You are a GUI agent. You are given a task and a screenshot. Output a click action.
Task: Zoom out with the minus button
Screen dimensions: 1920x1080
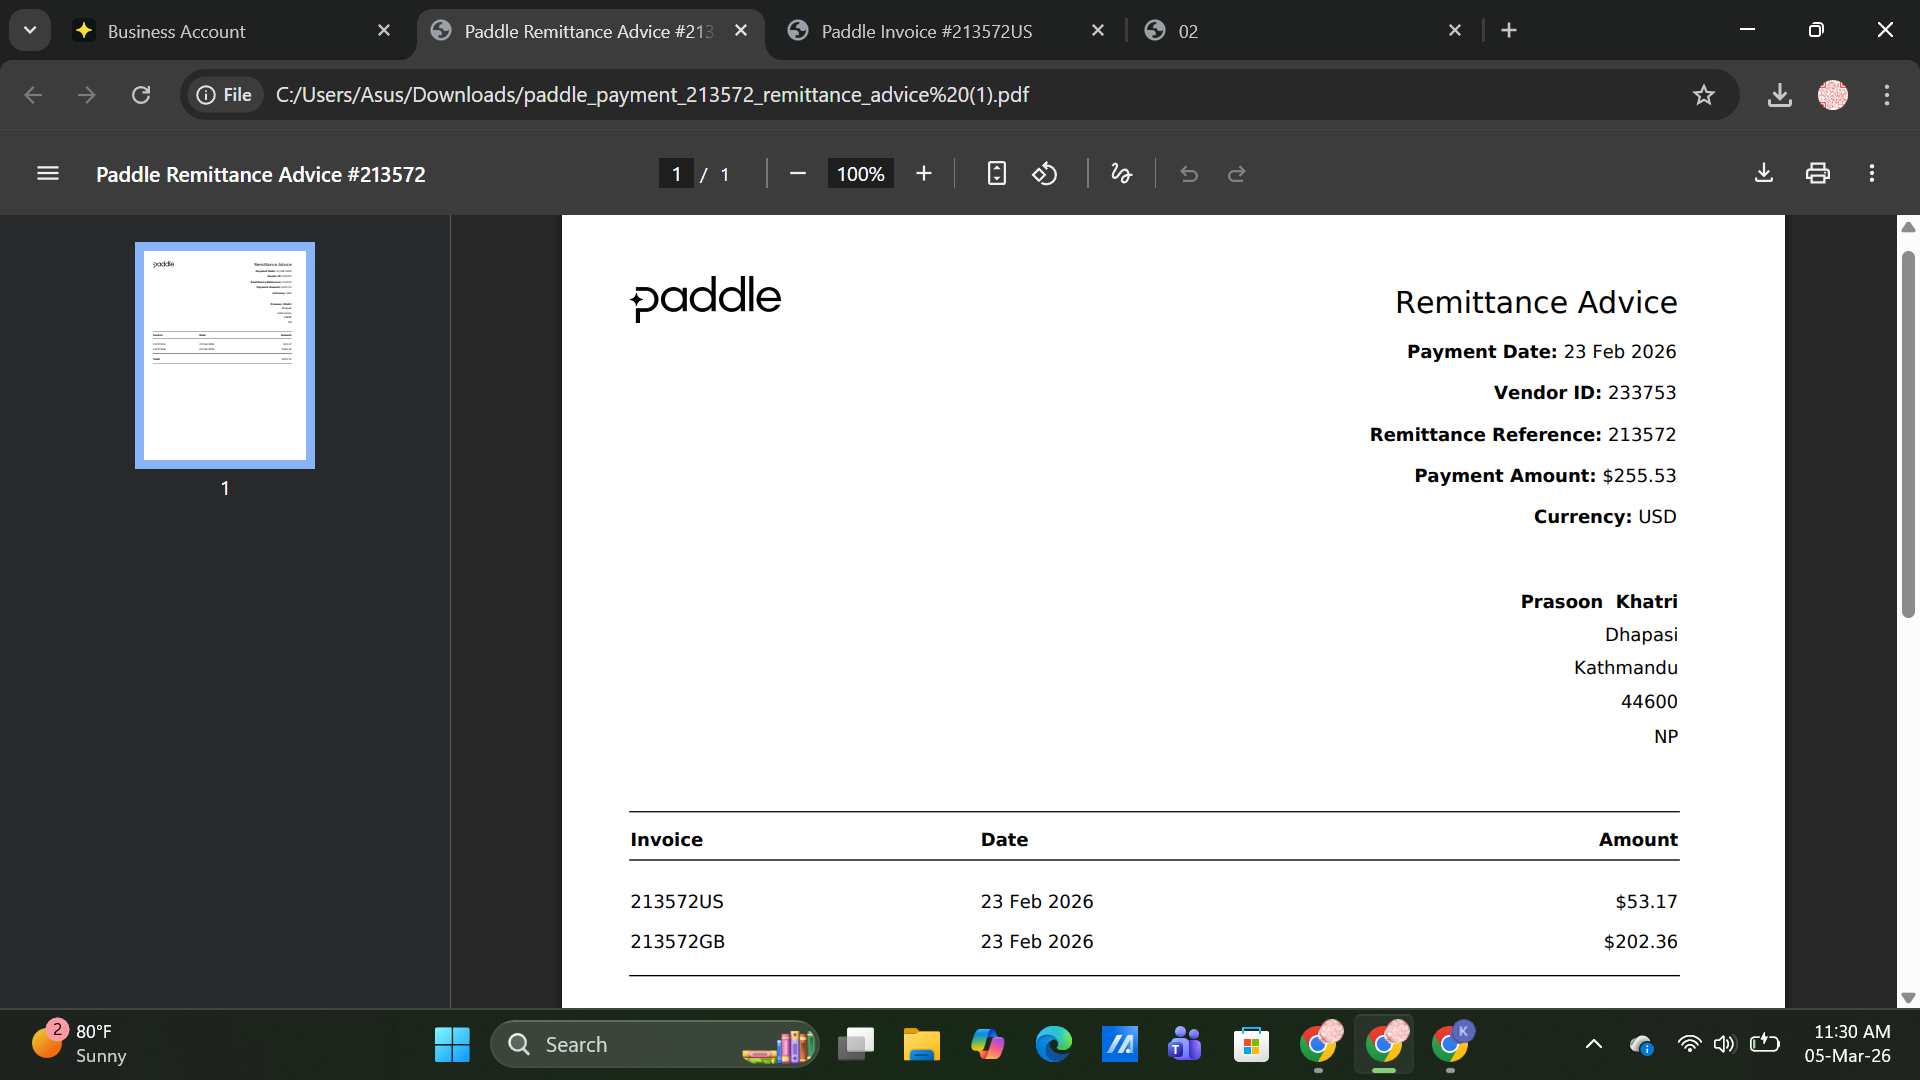pos(797,174)
